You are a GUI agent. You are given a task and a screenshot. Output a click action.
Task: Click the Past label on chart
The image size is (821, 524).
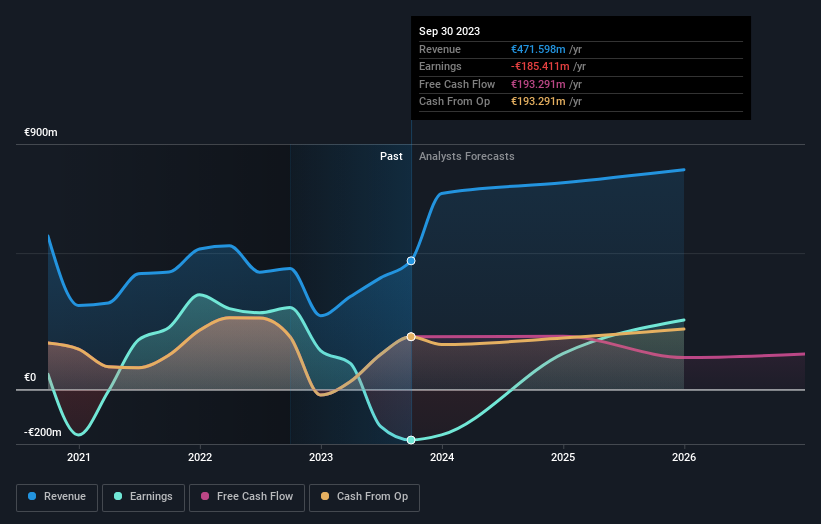pos(391,157)
